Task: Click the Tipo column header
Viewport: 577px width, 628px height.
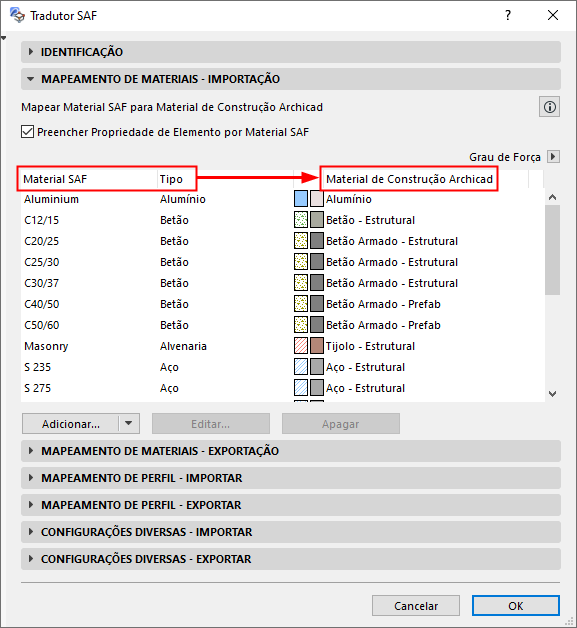Action: (225, 179)
